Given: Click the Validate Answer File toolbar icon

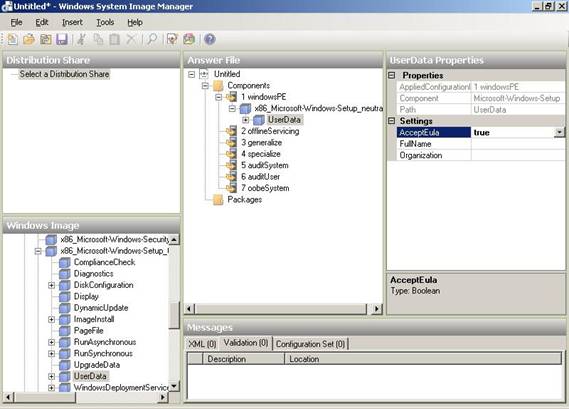Looking at the screenshot, I should 172,39.
